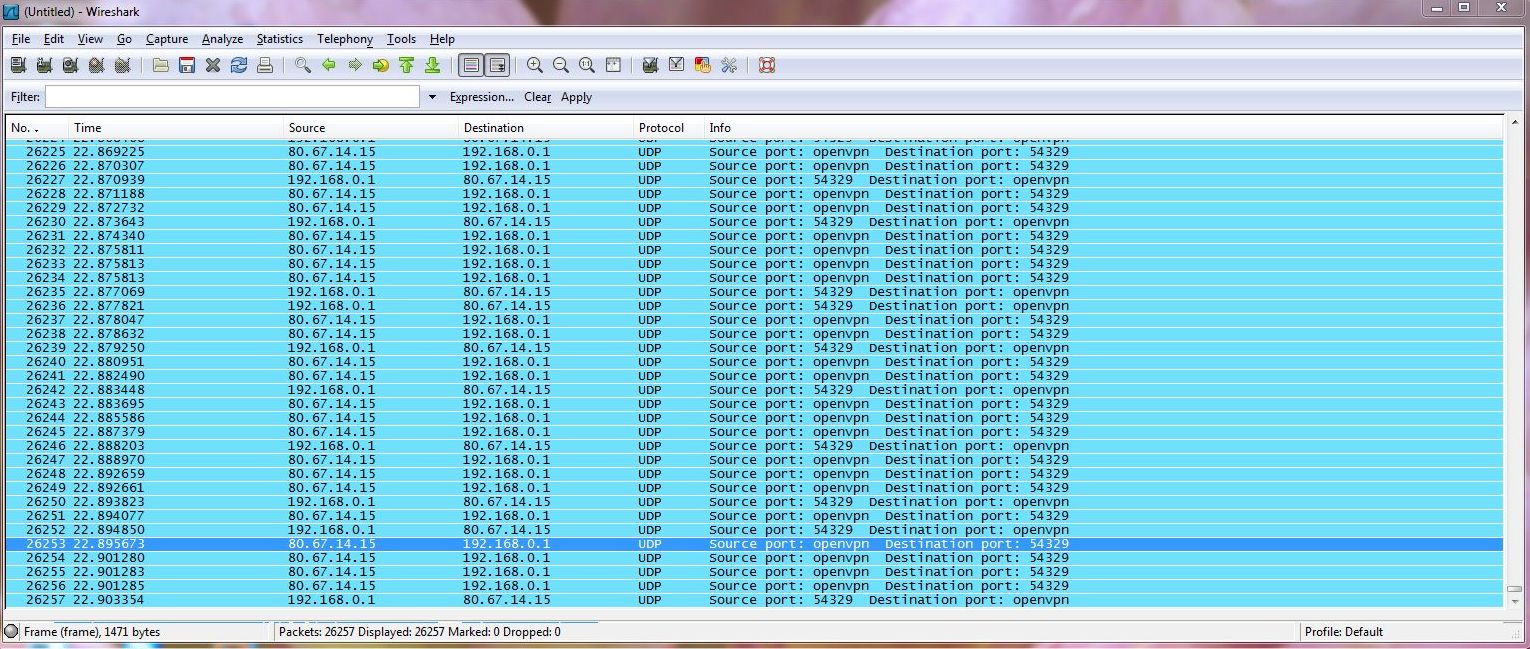
Task: Open the Help menu
Action: tap(442, 39)
